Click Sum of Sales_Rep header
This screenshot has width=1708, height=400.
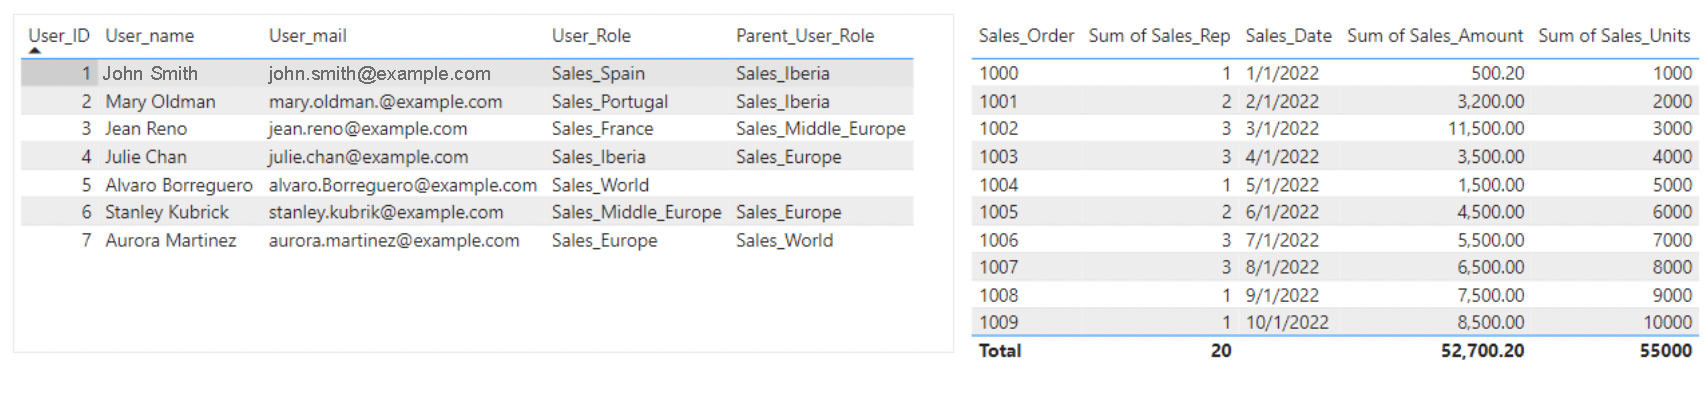click(1159, 36)
